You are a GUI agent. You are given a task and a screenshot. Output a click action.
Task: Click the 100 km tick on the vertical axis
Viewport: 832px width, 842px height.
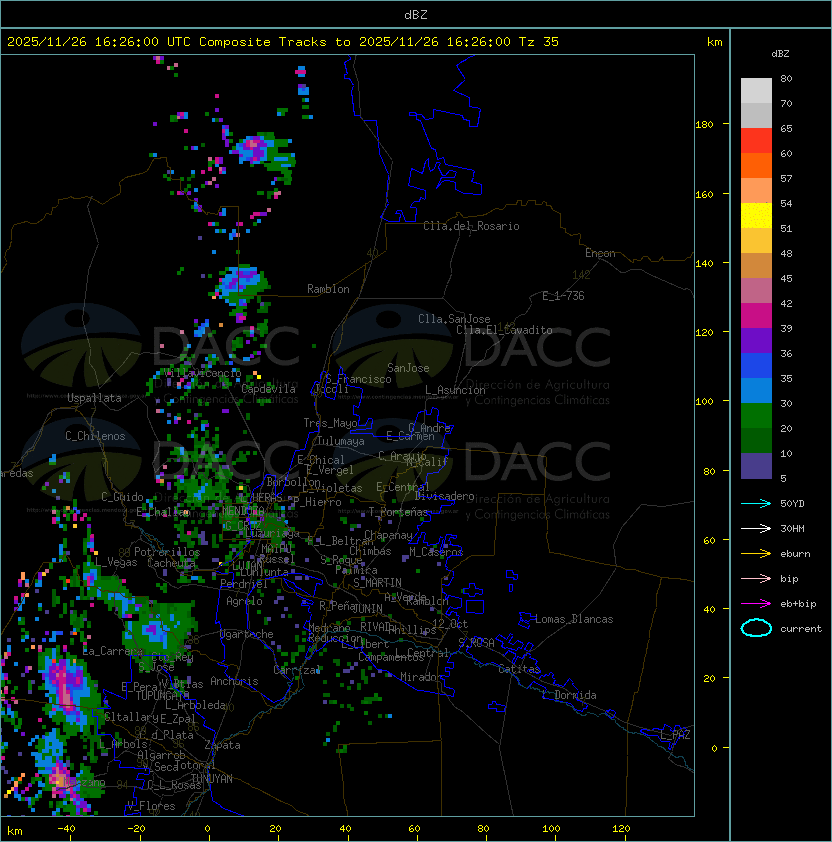coord(704,402)
